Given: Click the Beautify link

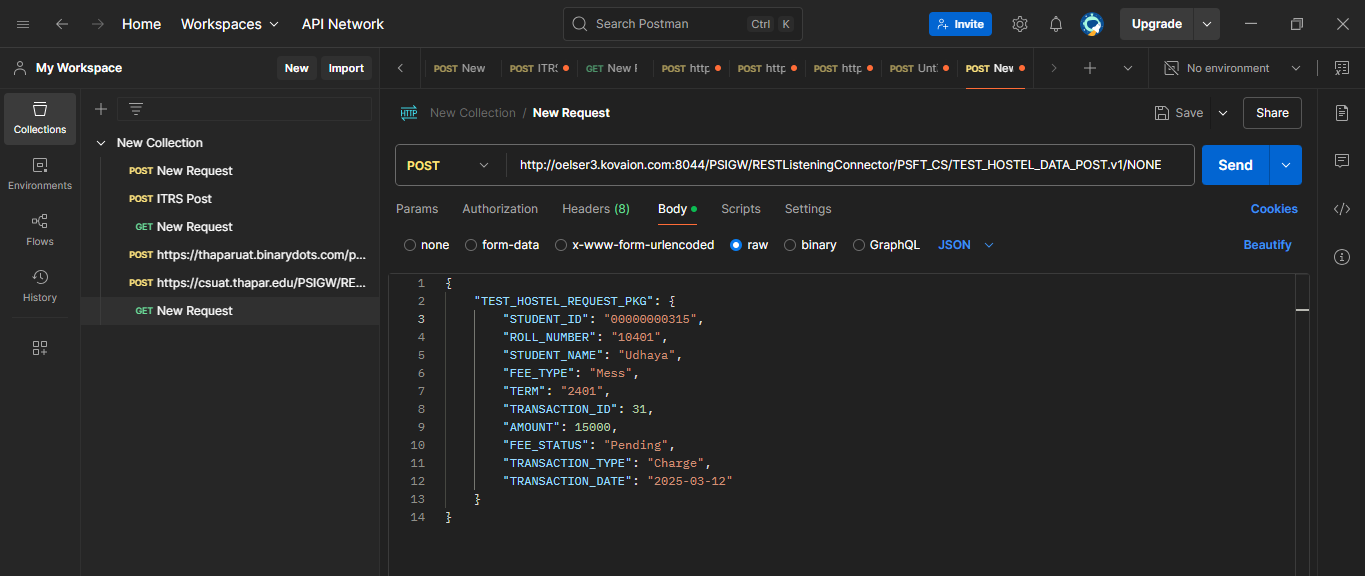Looking at the screenshot, I should pyautogui.click(x=1267, y=245).
